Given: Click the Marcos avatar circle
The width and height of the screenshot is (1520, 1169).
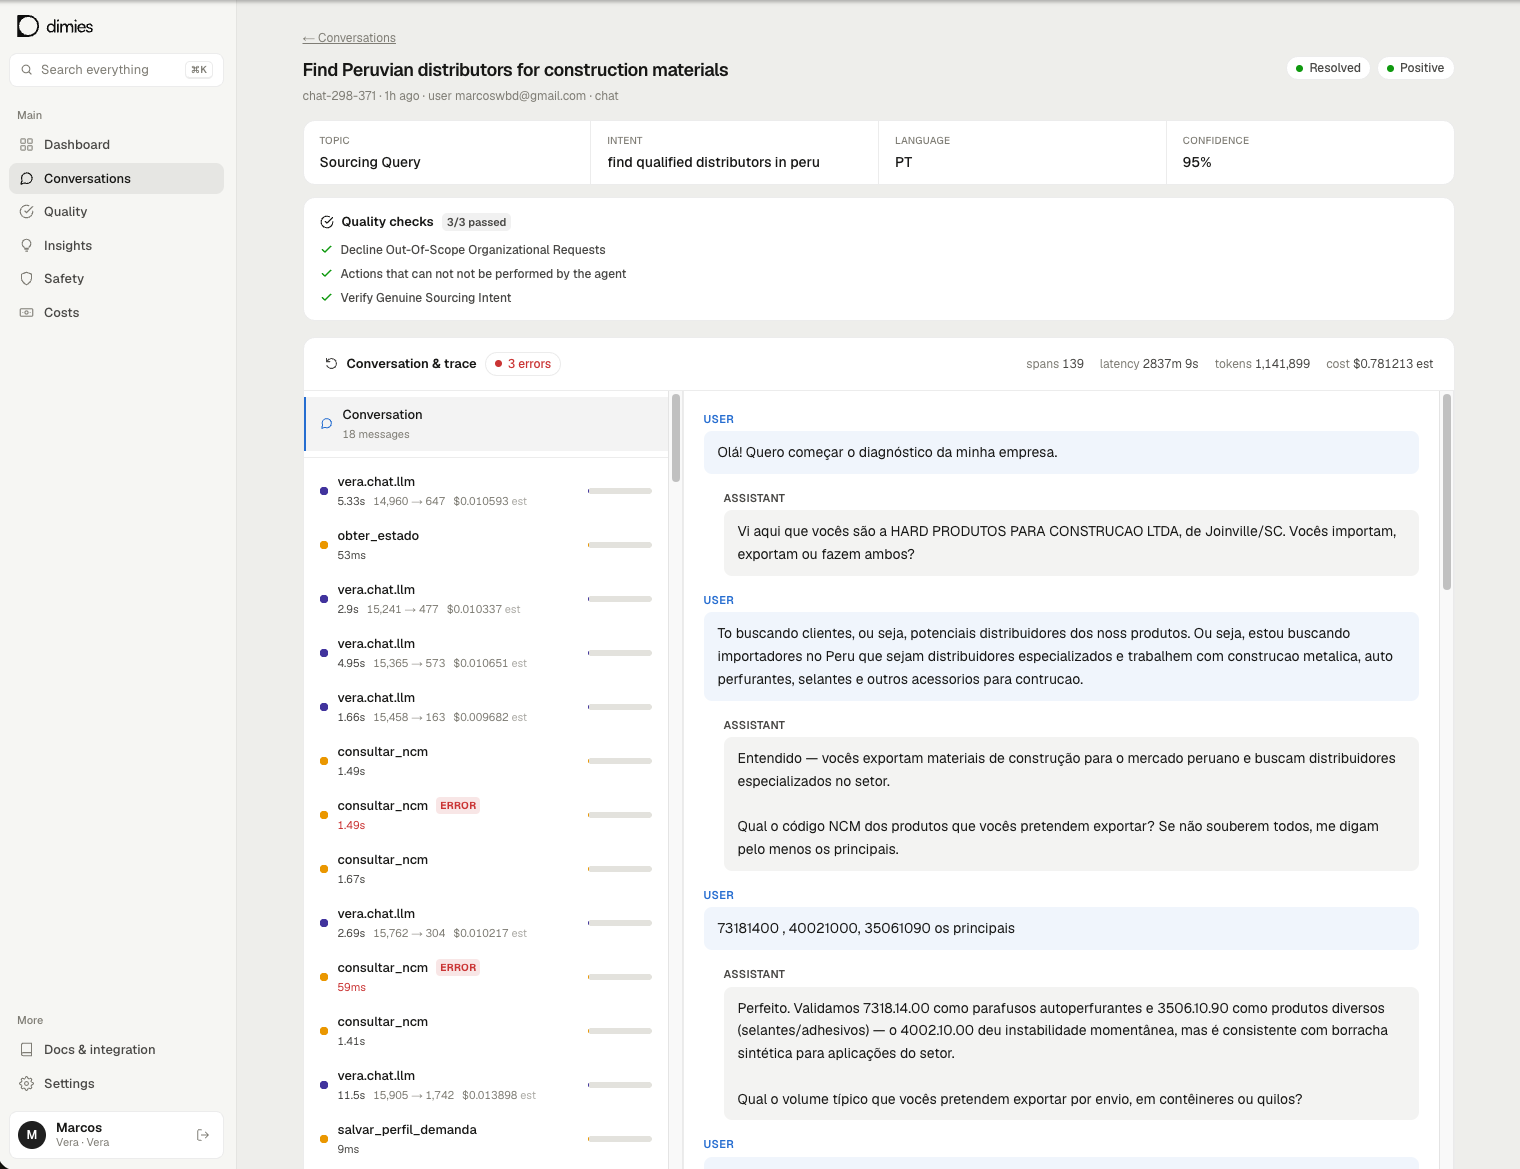Looking at the screenshot, I should pos(32,1135).
